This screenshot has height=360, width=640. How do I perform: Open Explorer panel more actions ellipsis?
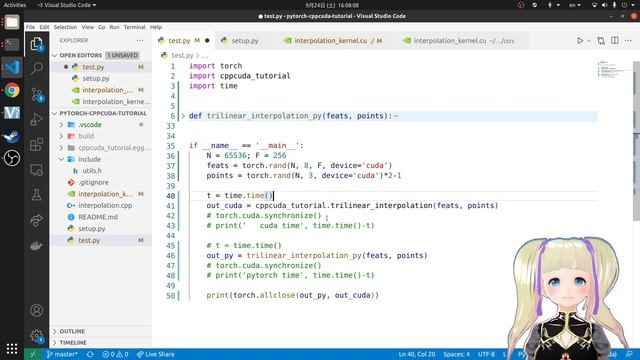coord(140,40)
